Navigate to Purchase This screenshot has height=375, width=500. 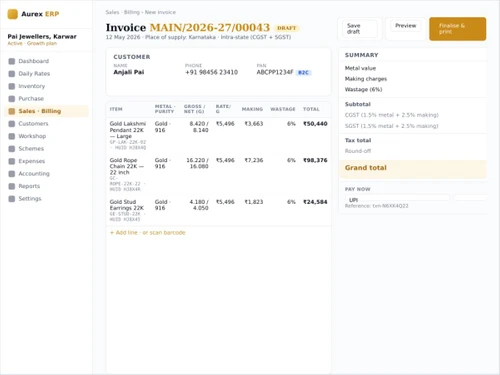(x=46, y=99)
